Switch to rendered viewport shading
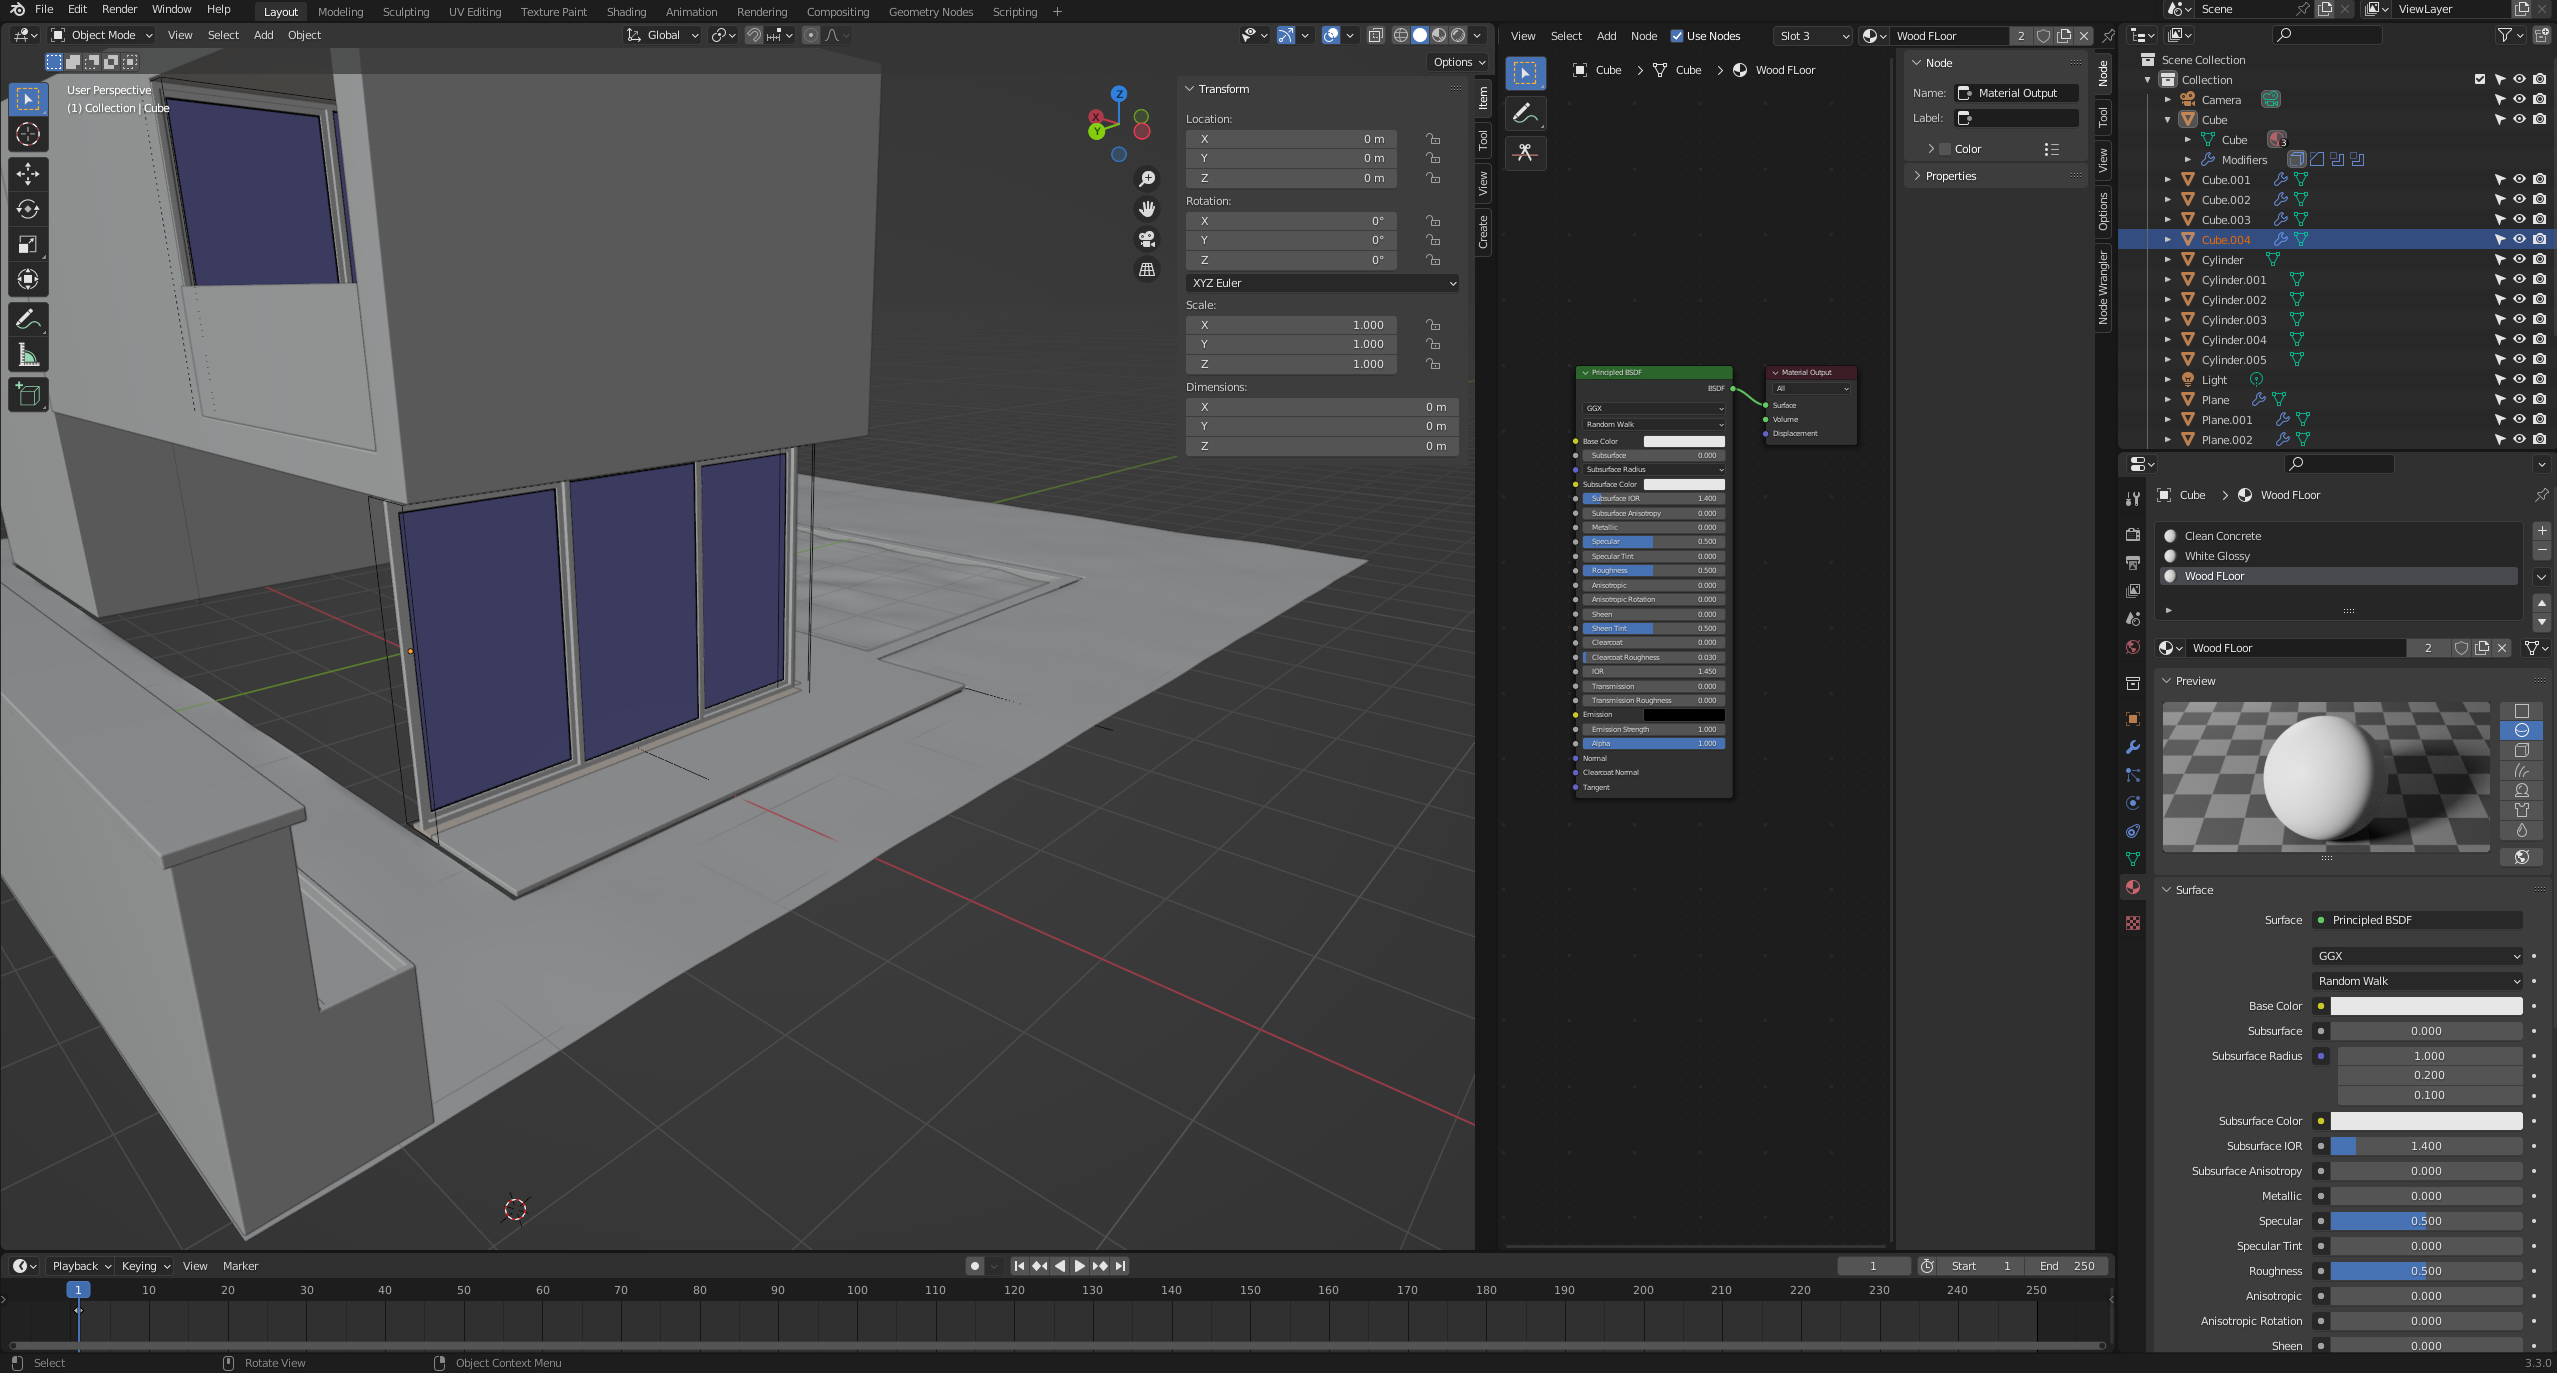2557x1373 pixels. pyautogui.click(x=1459, y=35)
